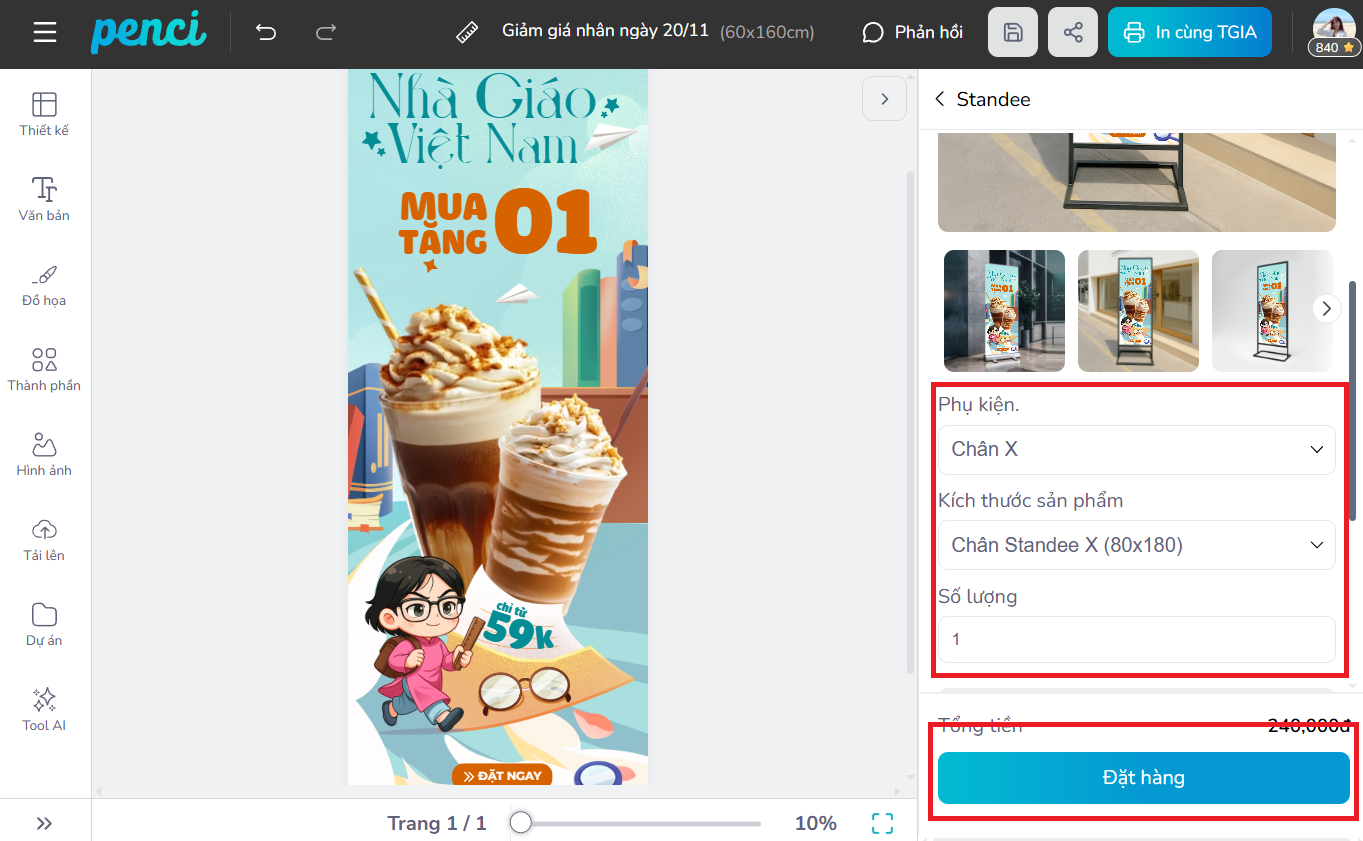
Task: Click the In cùng TGIA button
Action: click(x=1190, y=32)
